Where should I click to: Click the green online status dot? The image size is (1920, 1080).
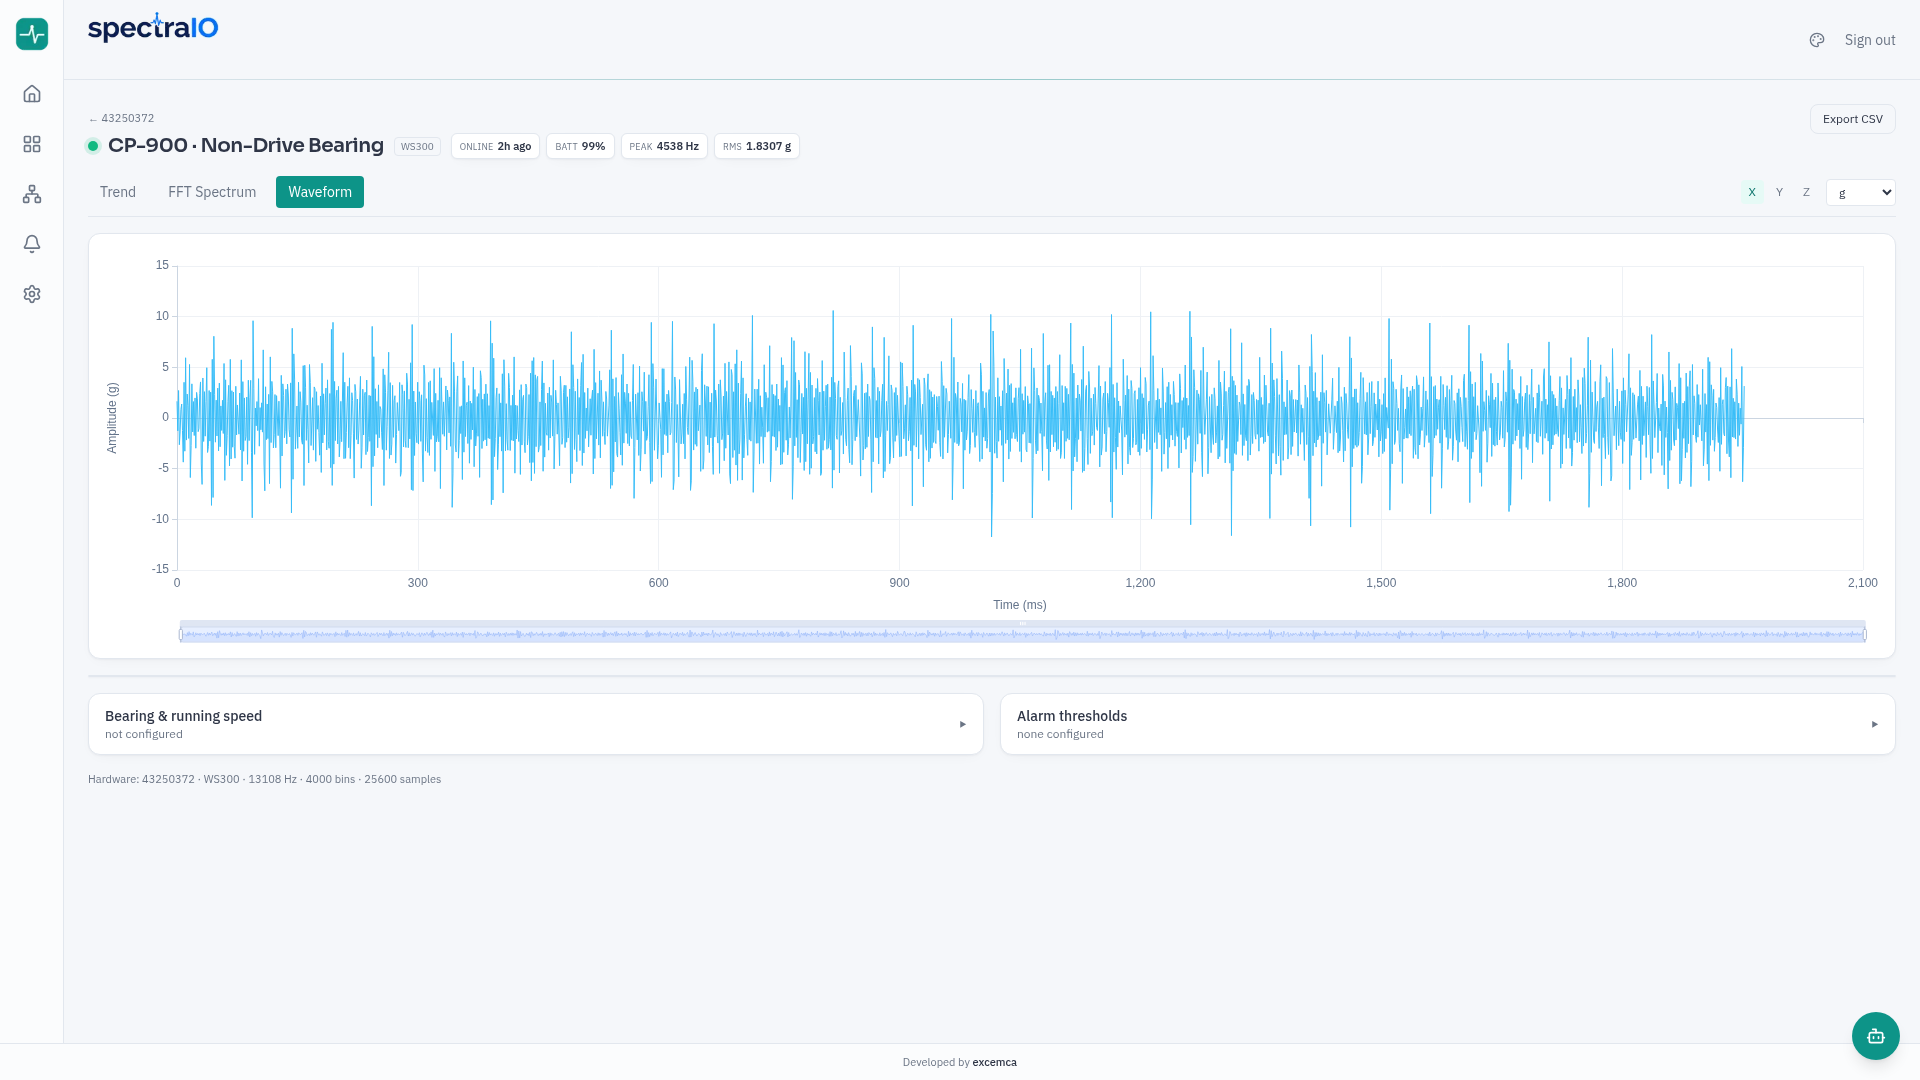(93, 146)
